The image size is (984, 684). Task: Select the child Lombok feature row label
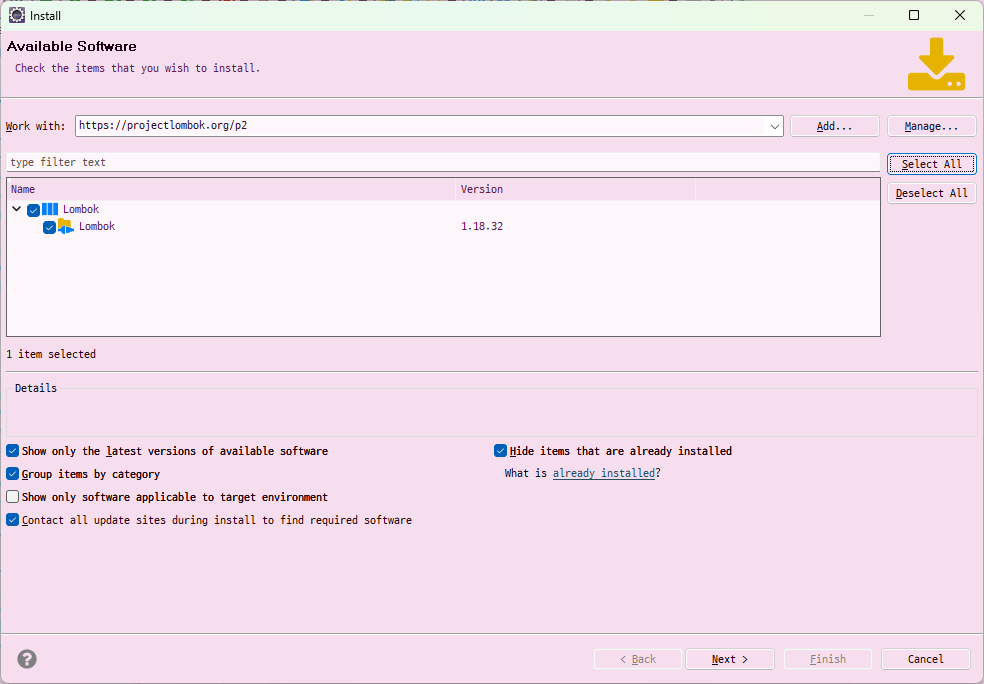click(x=97, y=226)
